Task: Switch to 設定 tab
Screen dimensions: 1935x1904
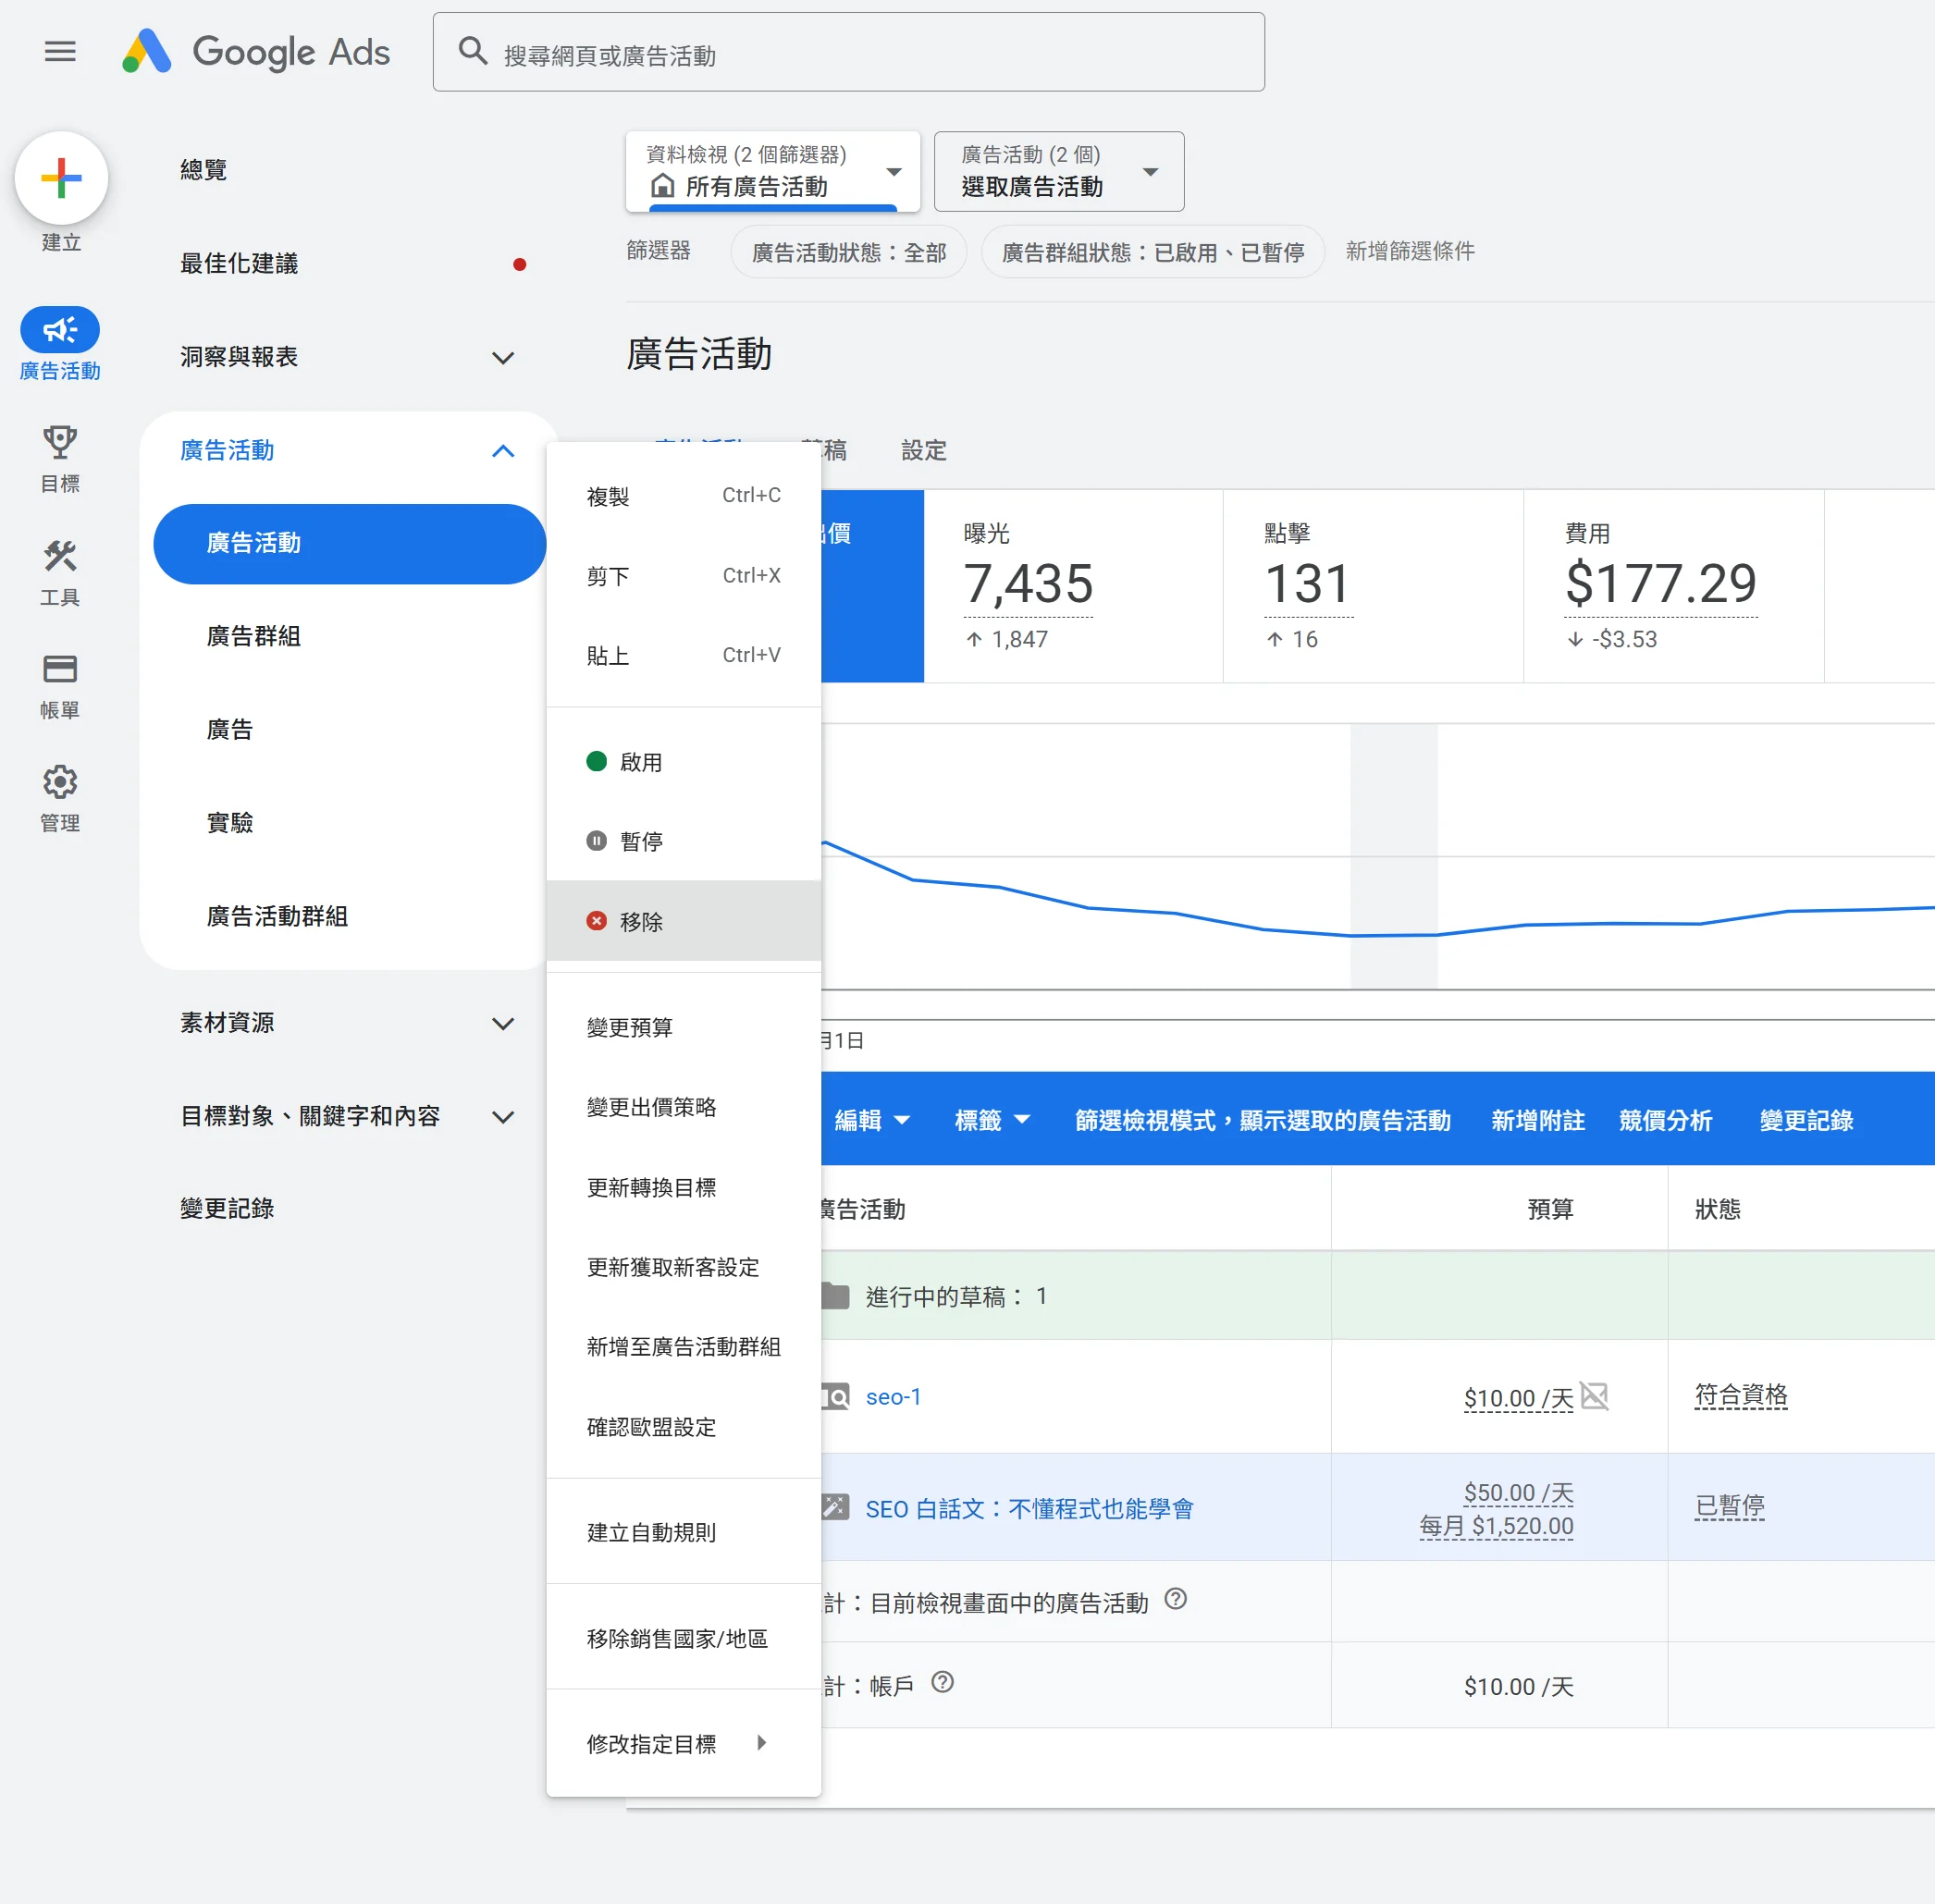Action: 923,451
